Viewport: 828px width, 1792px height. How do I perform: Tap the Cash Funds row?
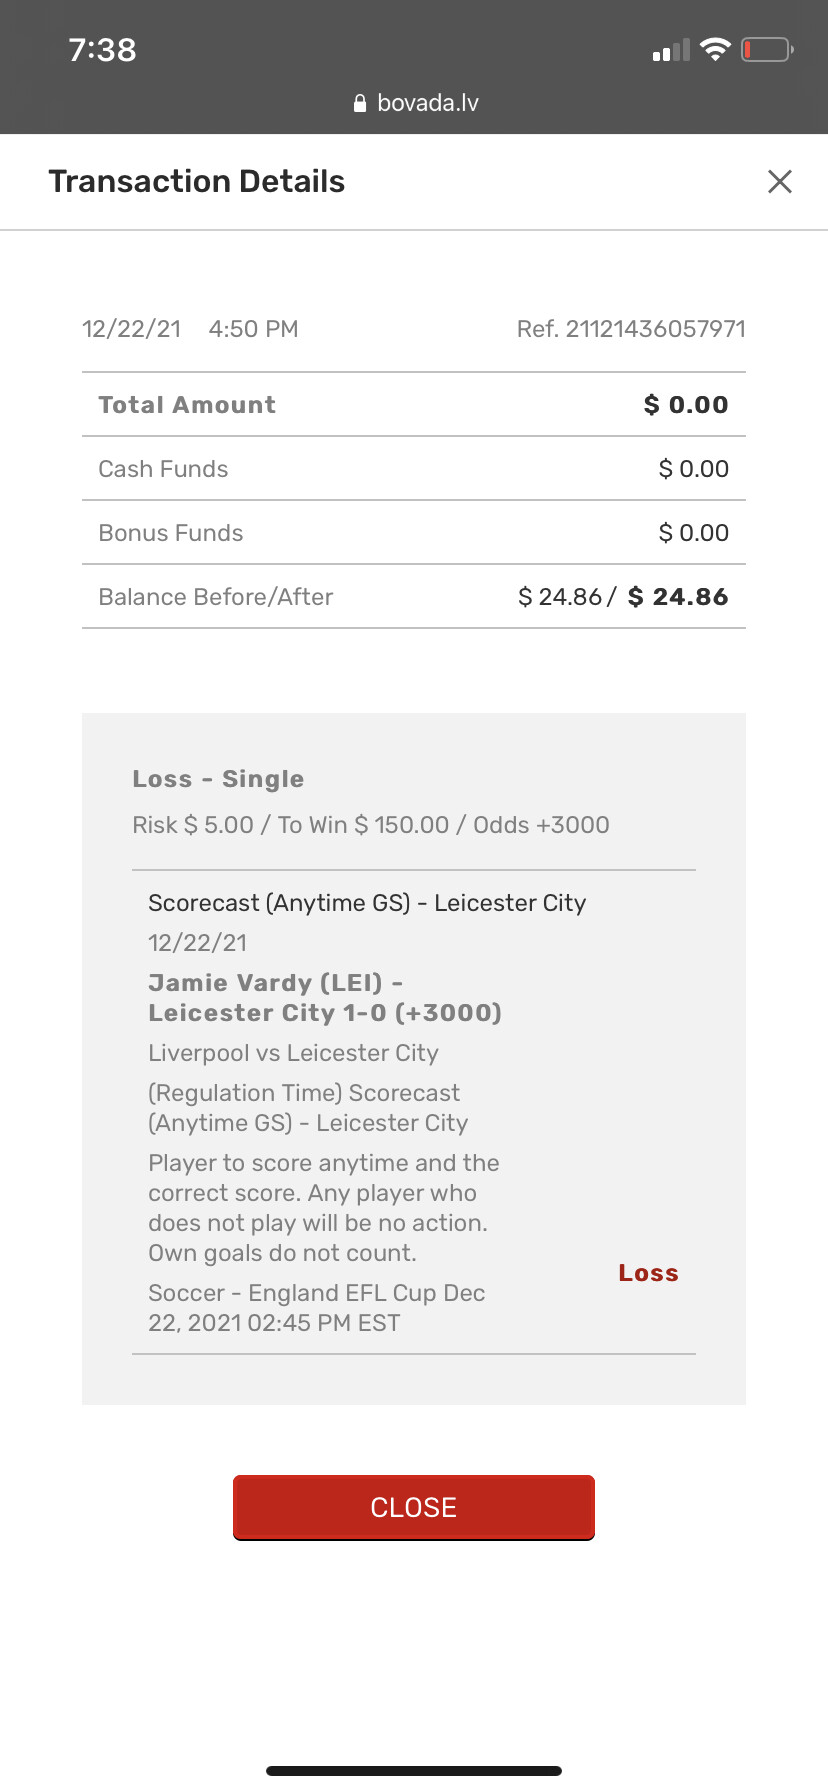point(413,469)
